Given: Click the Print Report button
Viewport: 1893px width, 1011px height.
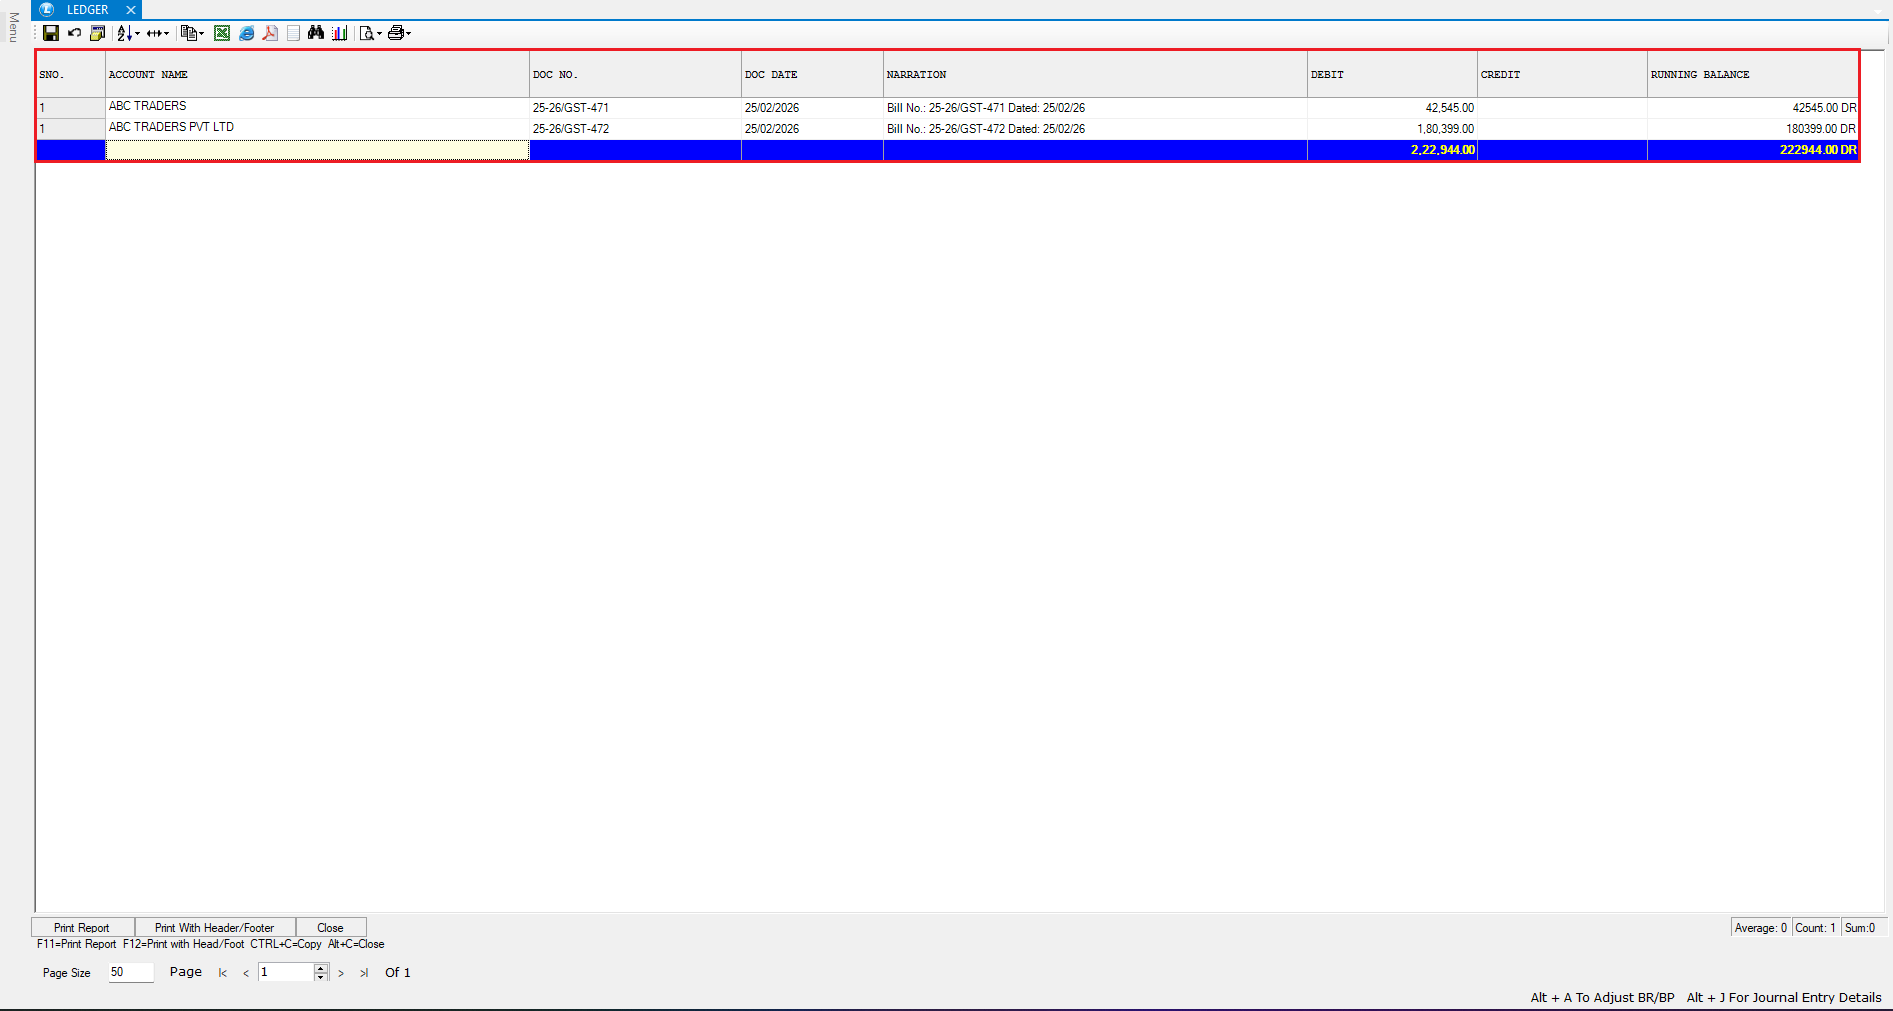Looking at the screenshot, I should pos(82,928).
